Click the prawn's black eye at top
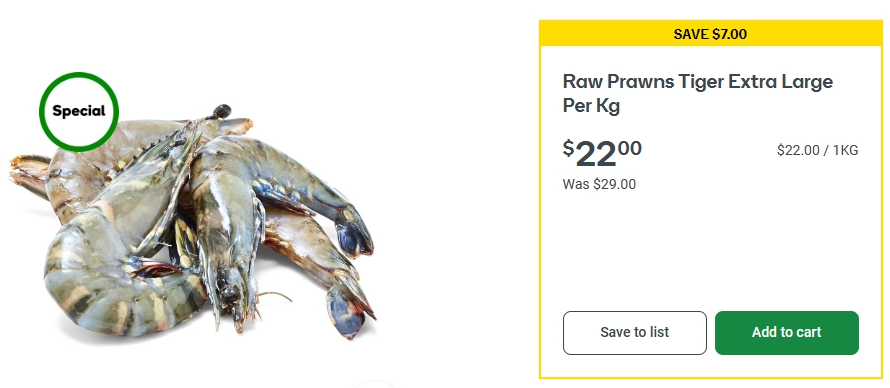The width and height of the screenshot is (890, 388). 221,111
